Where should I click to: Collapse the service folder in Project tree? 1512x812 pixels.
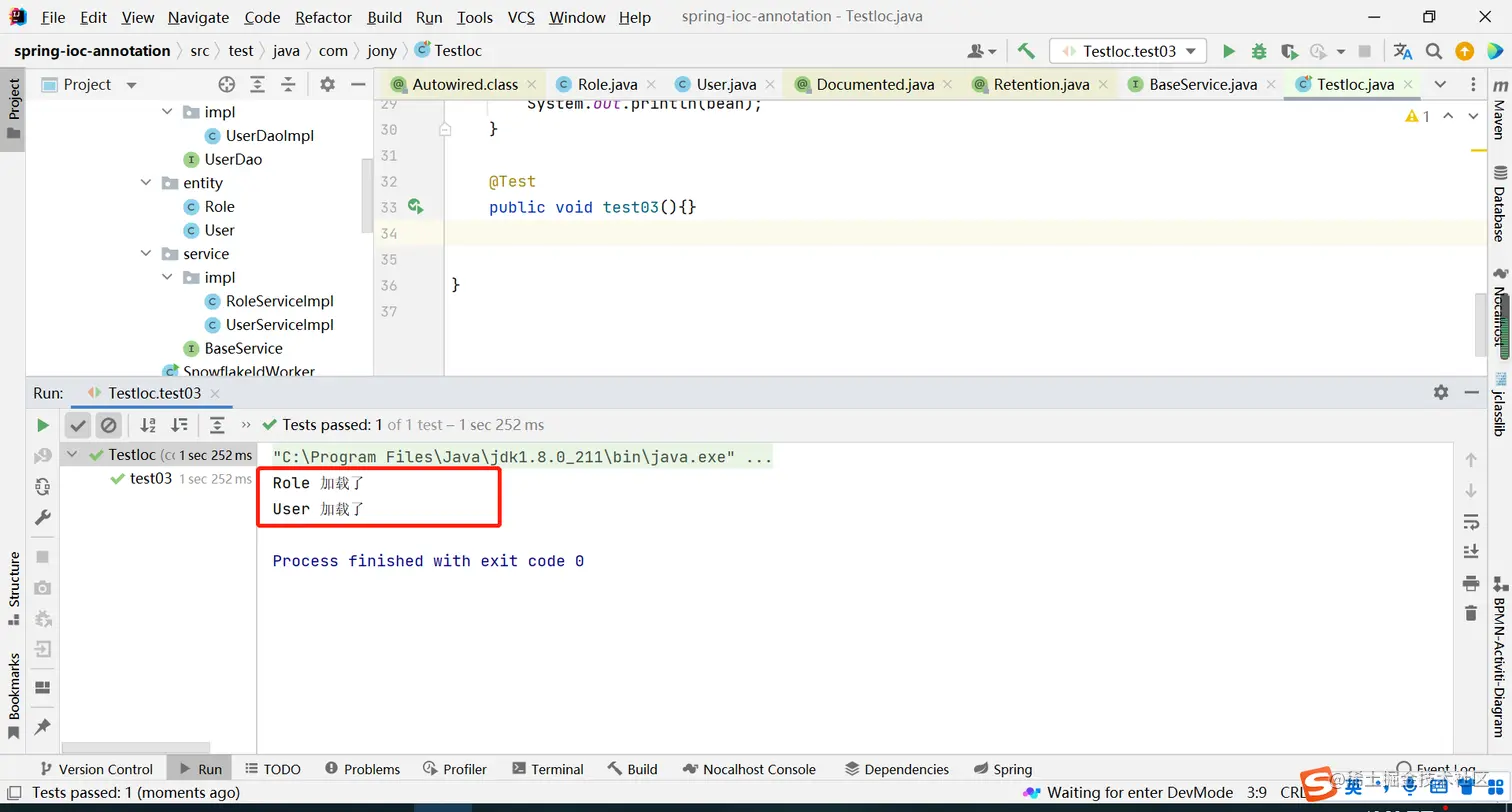[147, 254]
